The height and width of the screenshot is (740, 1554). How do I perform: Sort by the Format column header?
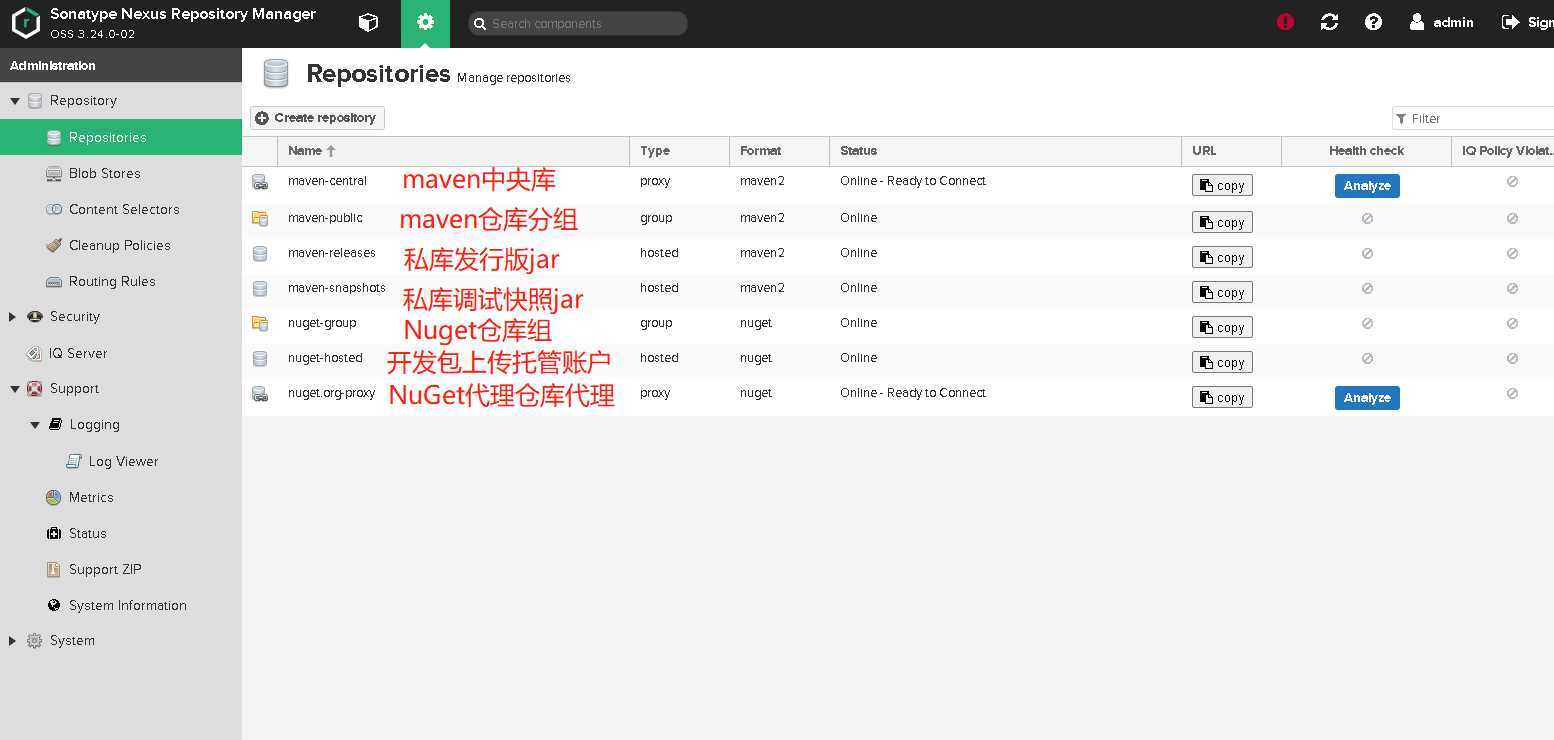pos(780,151)
